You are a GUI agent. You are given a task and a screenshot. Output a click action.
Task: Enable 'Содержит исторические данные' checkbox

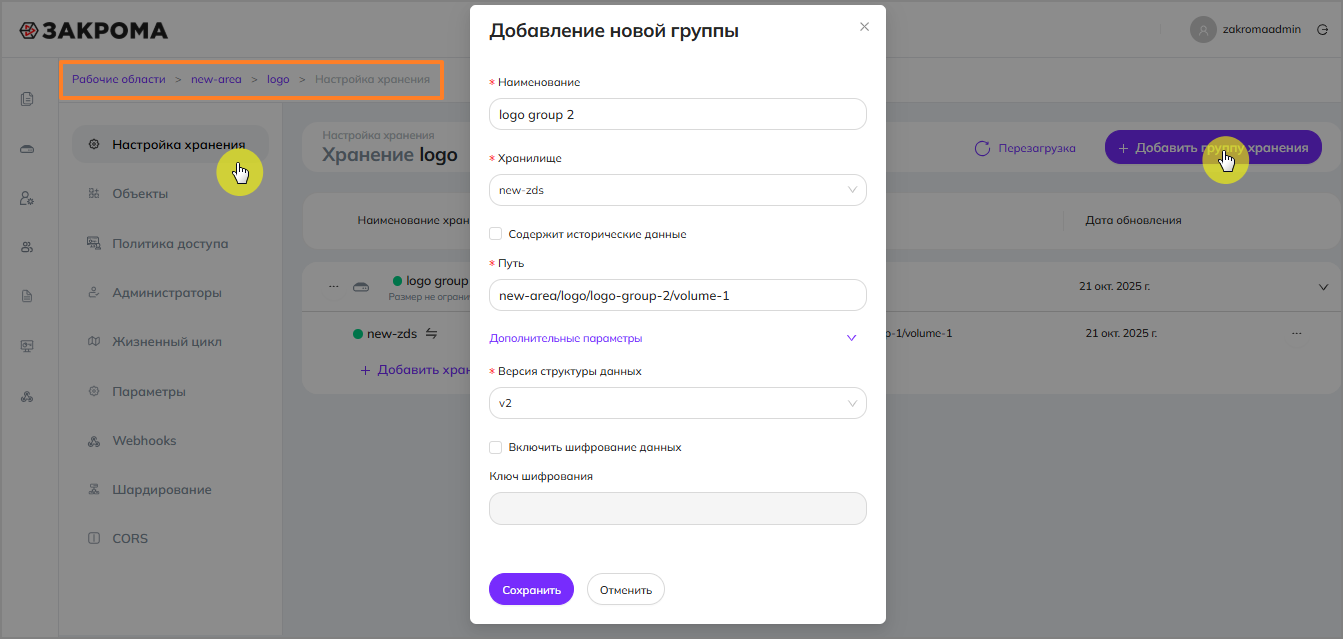[x=495, y=234]
